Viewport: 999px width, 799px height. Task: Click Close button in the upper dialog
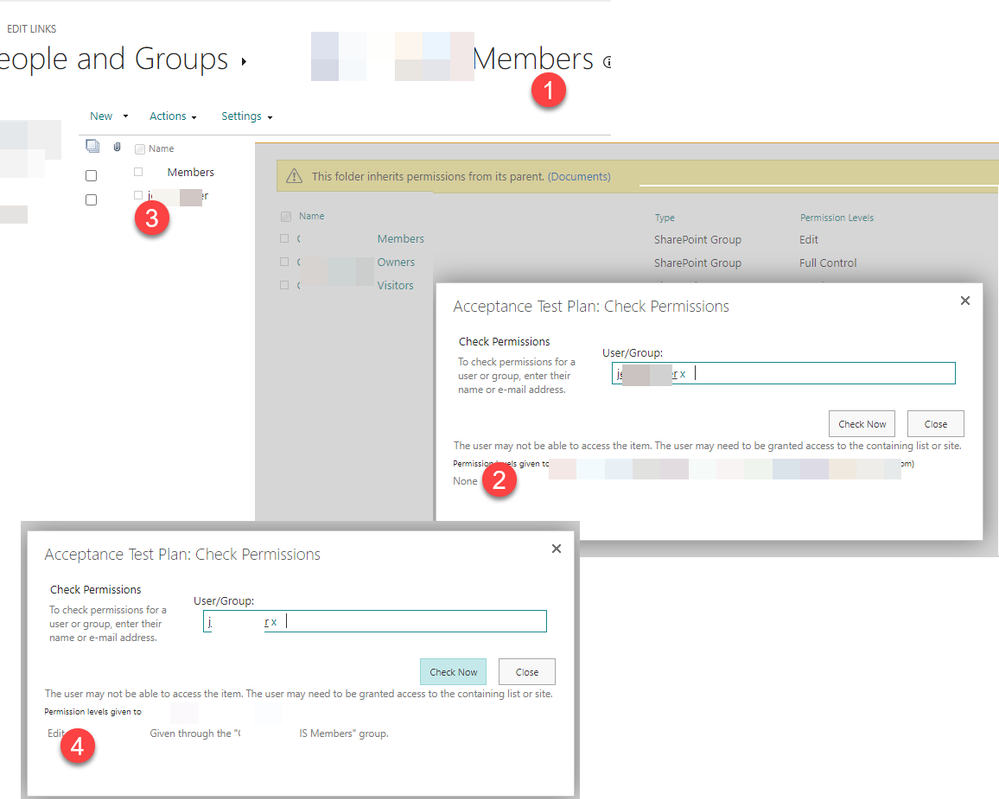935,424
